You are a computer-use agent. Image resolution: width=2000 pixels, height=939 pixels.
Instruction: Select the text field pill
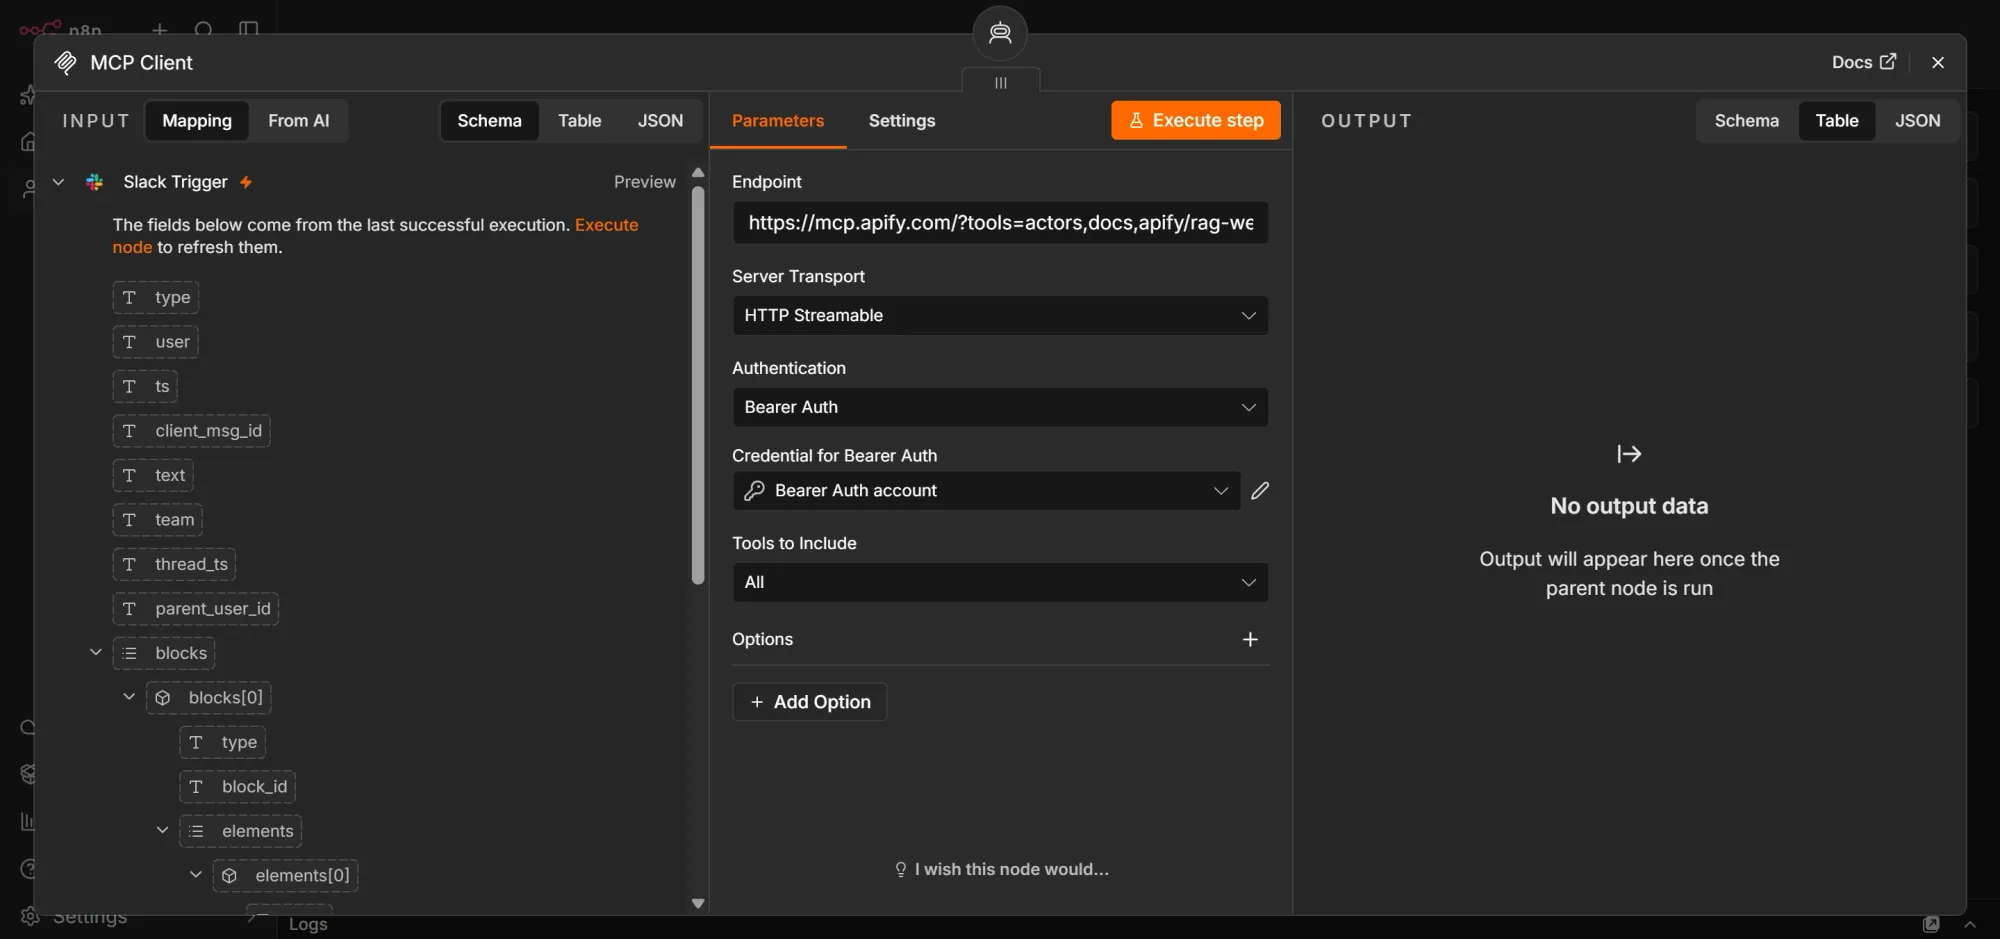click(153, 476)
